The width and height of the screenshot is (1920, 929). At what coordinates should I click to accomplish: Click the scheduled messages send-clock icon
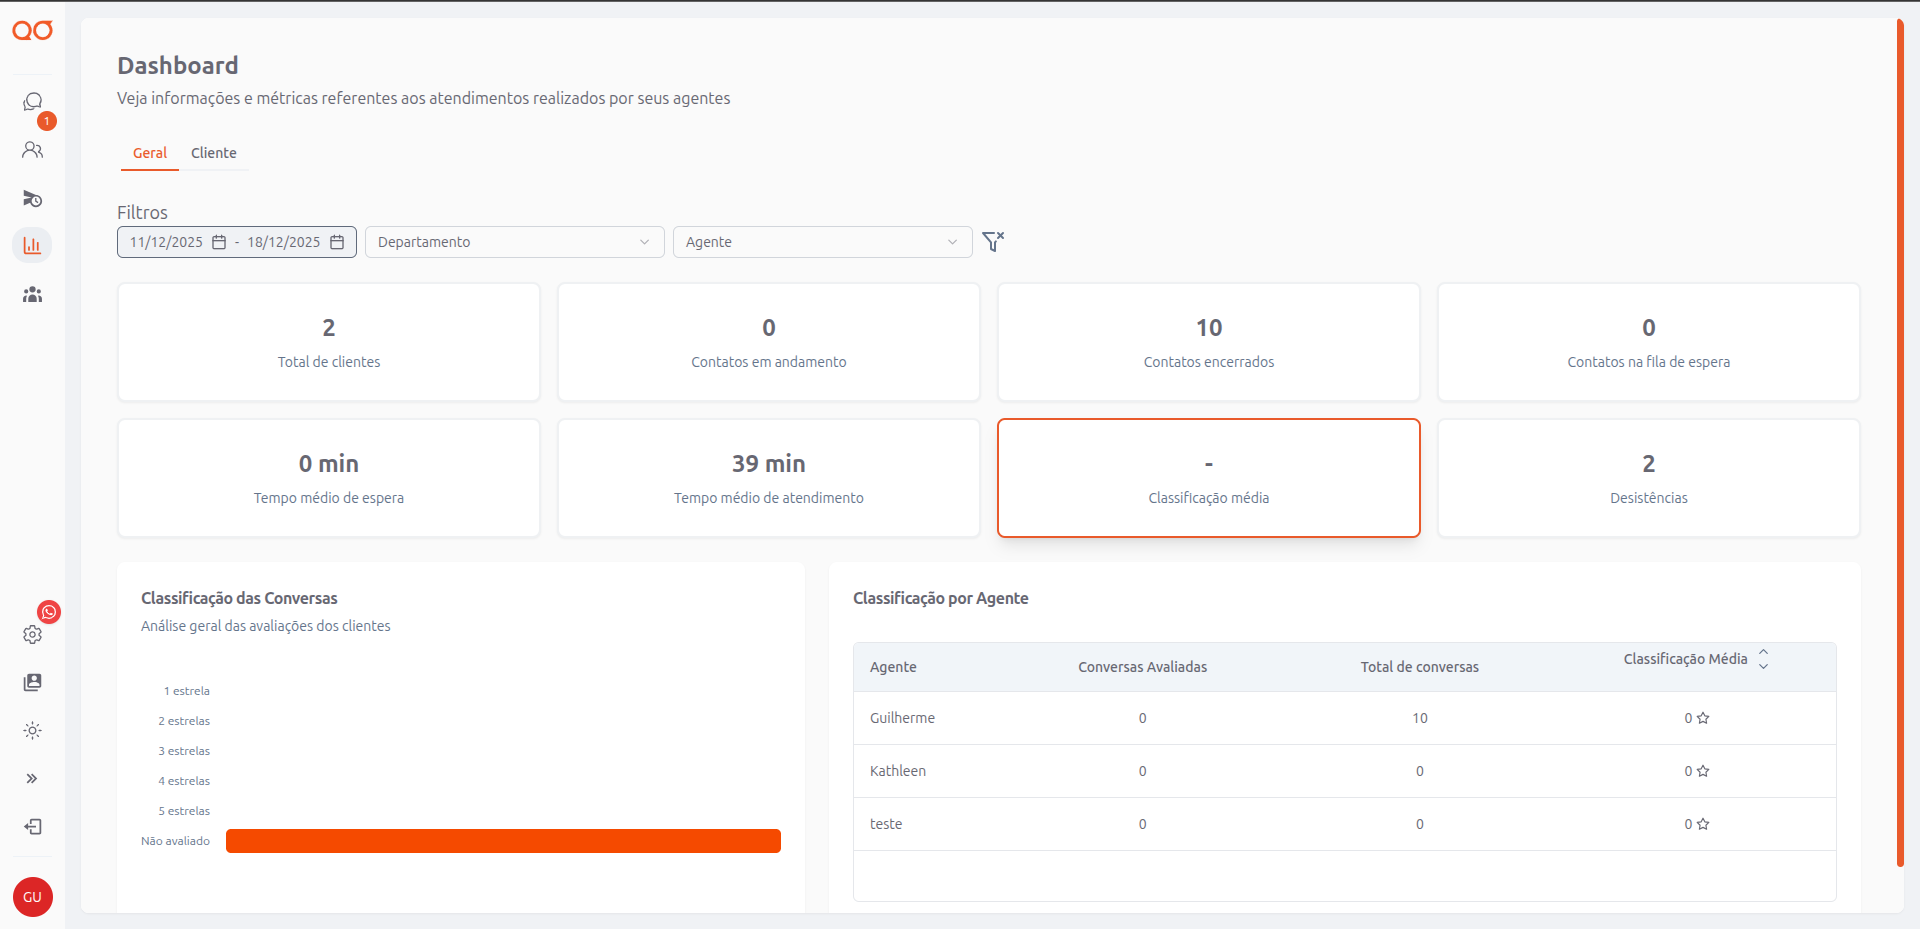tap(33, 198)
